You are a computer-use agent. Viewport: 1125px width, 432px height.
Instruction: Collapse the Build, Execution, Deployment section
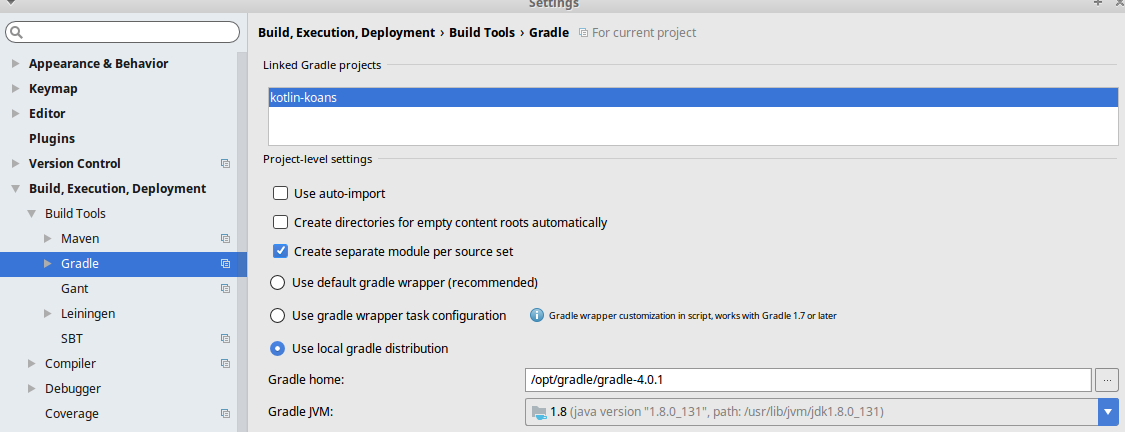pos(16,189)
